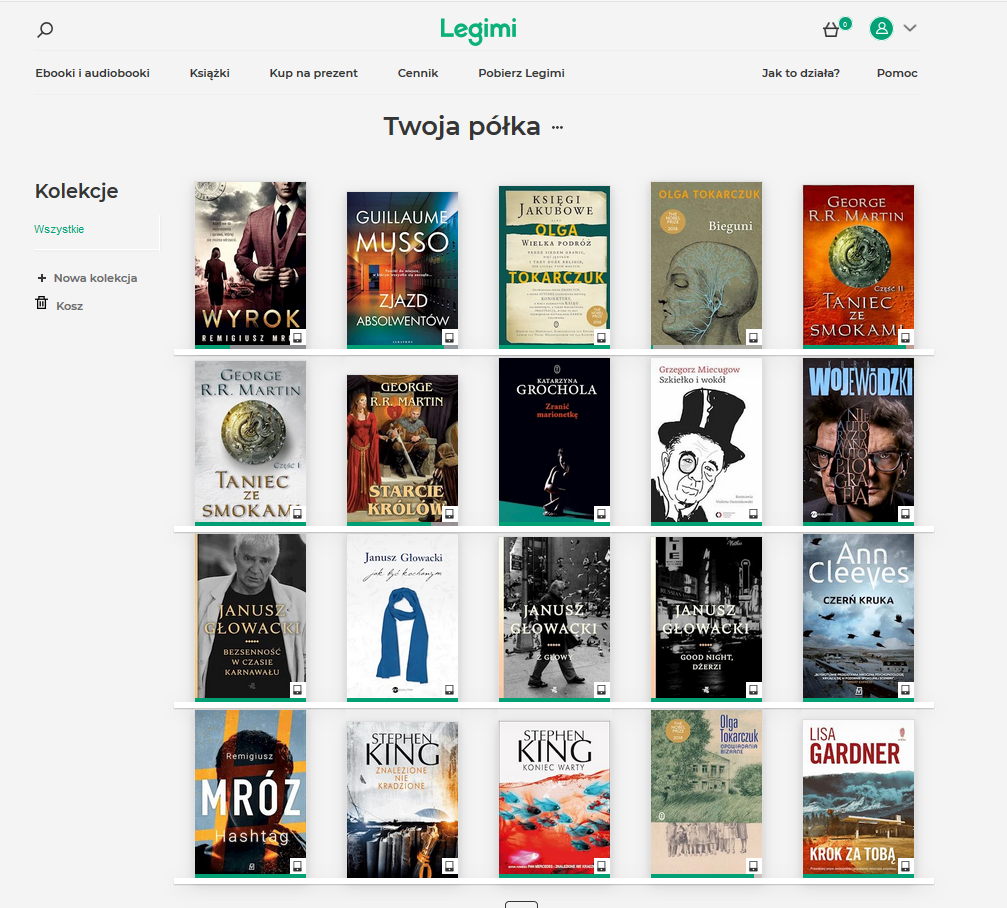Click ebook format icon on Czerń kruka
This screenshot has width=1007, height=908.
[x=906, y=690]
